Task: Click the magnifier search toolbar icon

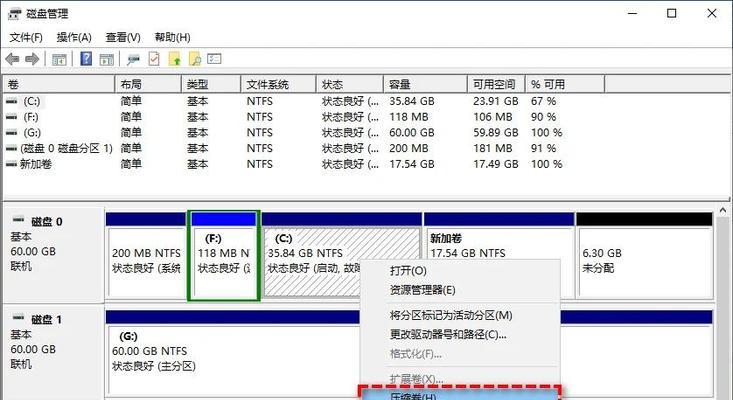Action: 195,59
